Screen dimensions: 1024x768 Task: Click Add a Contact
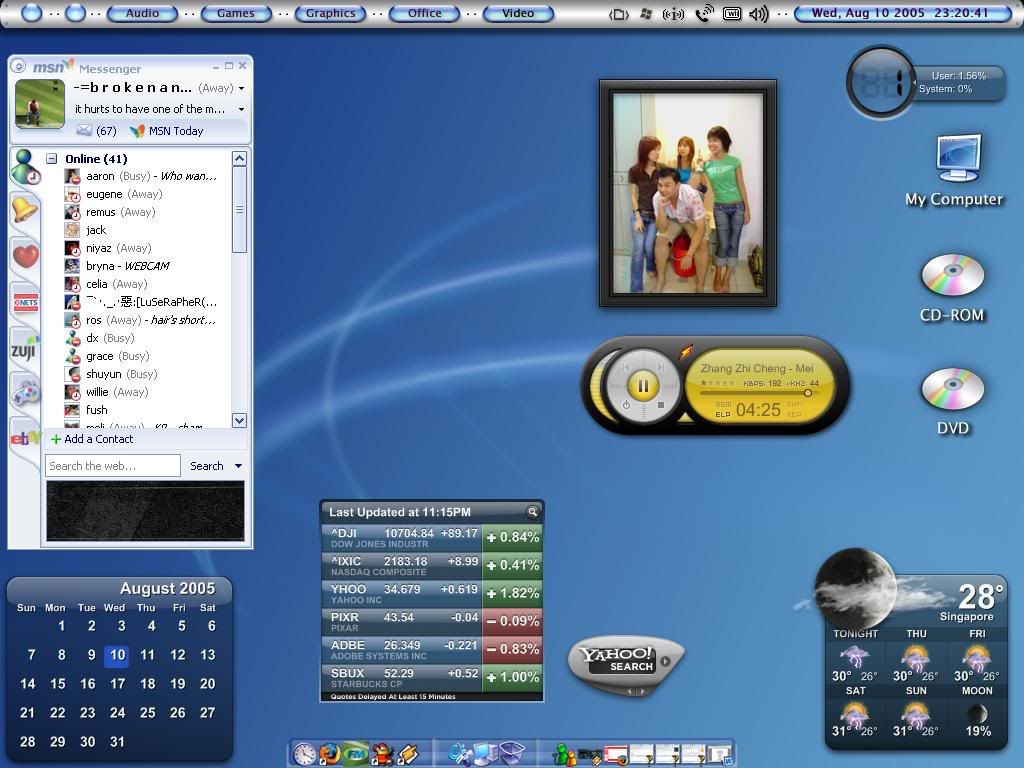(92, 440)
